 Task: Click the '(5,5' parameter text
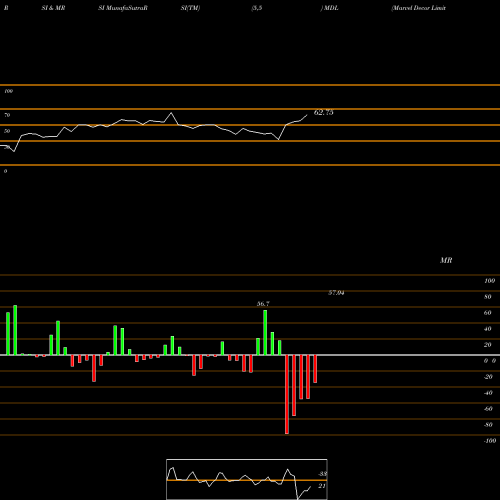(x=257, y=8)
